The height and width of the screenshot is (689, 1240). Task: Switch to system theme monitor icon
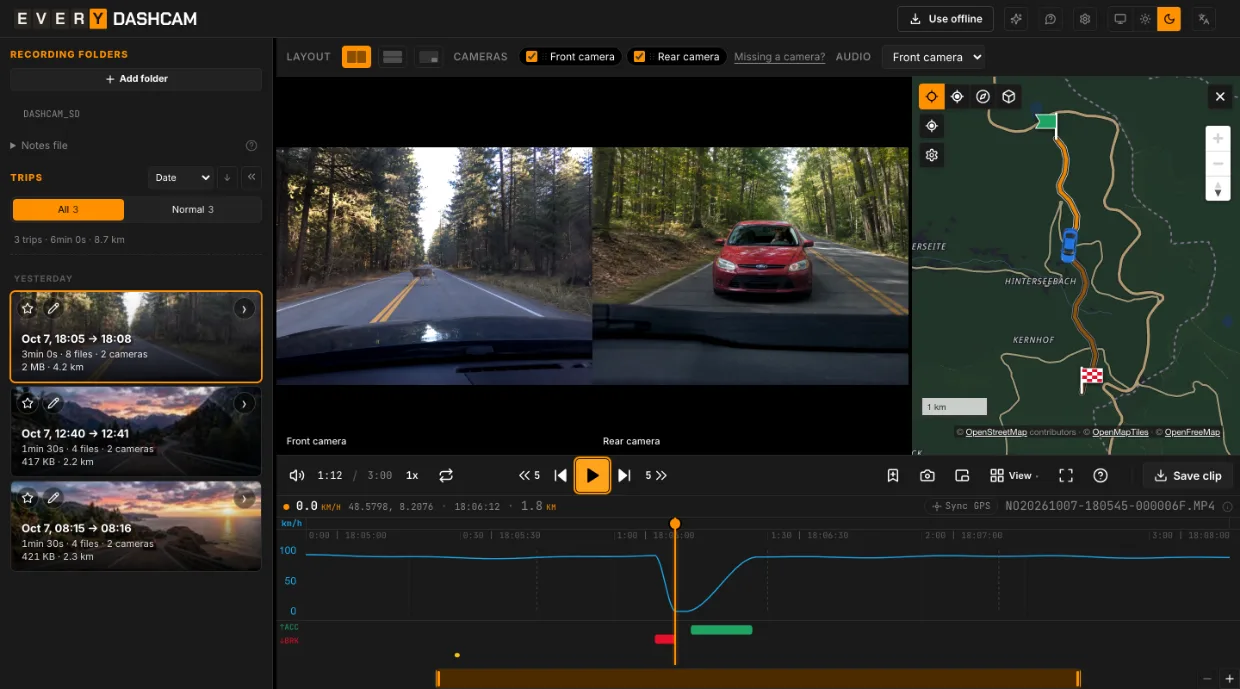coord(1120,19)
